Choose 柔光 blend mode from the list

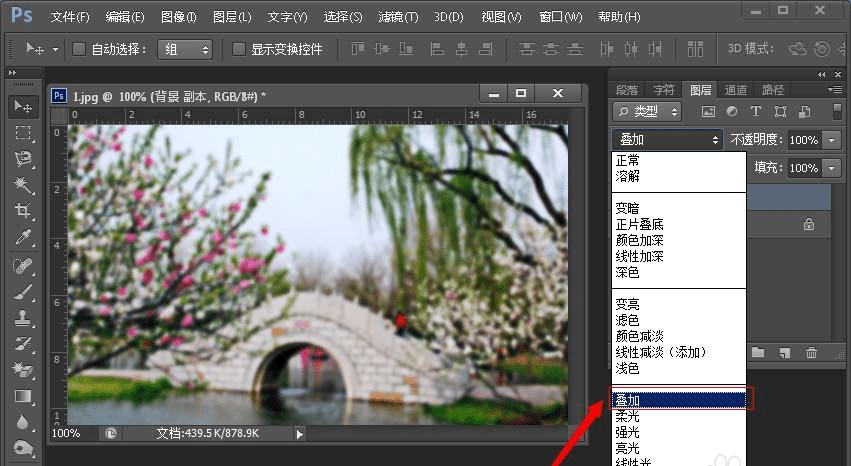[627, 417]
